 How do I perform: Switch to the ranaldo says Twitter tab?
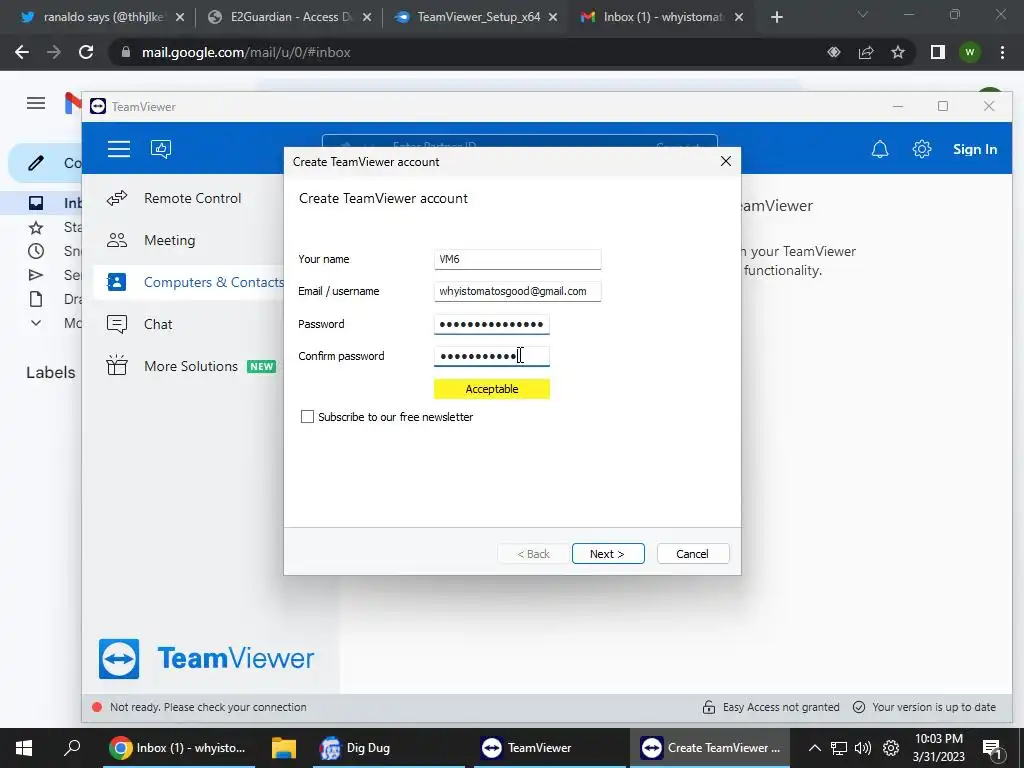pyautogui.click(x=101, y=17)
